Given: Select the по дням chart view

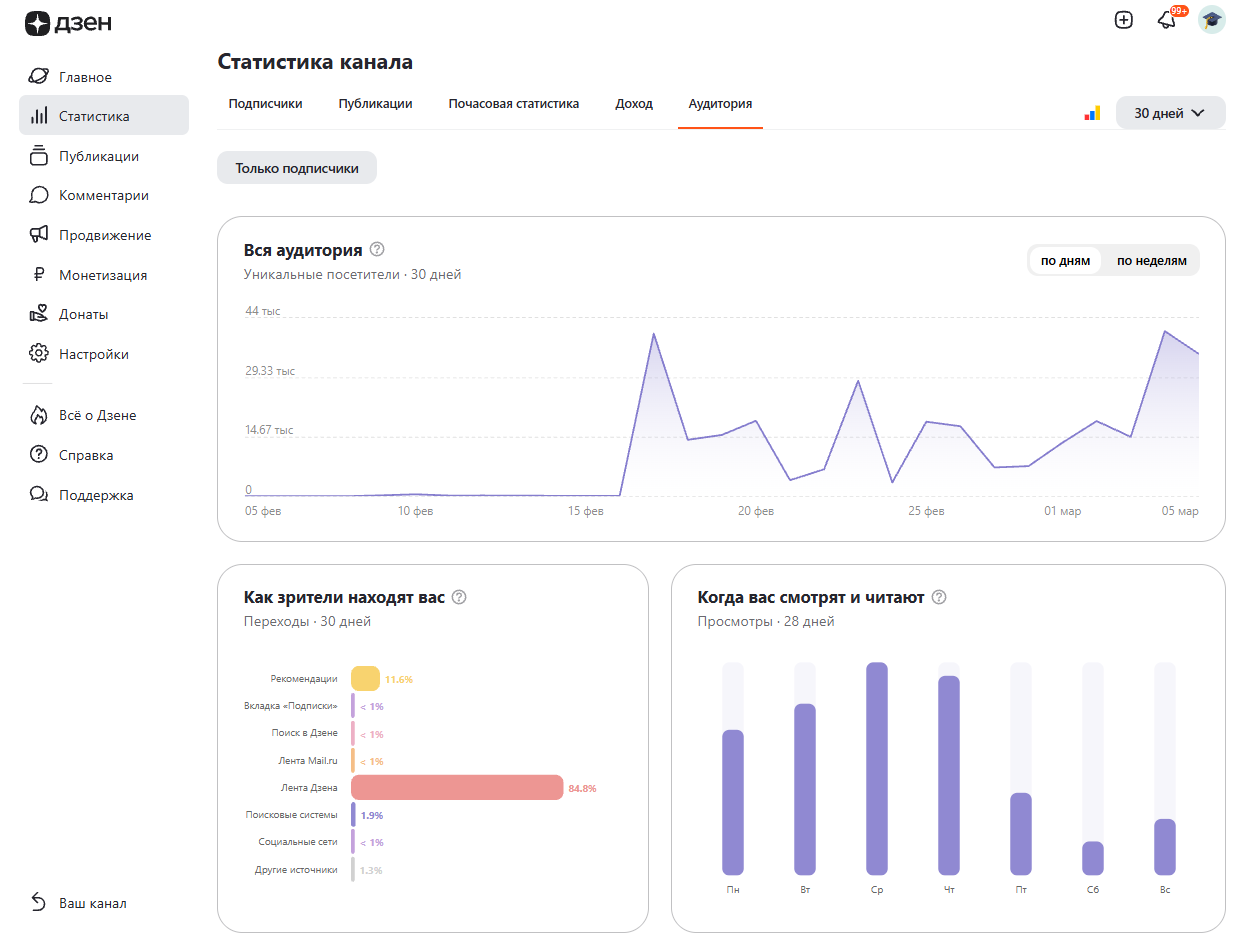Looking at the screenshot, I should 1065,261.
